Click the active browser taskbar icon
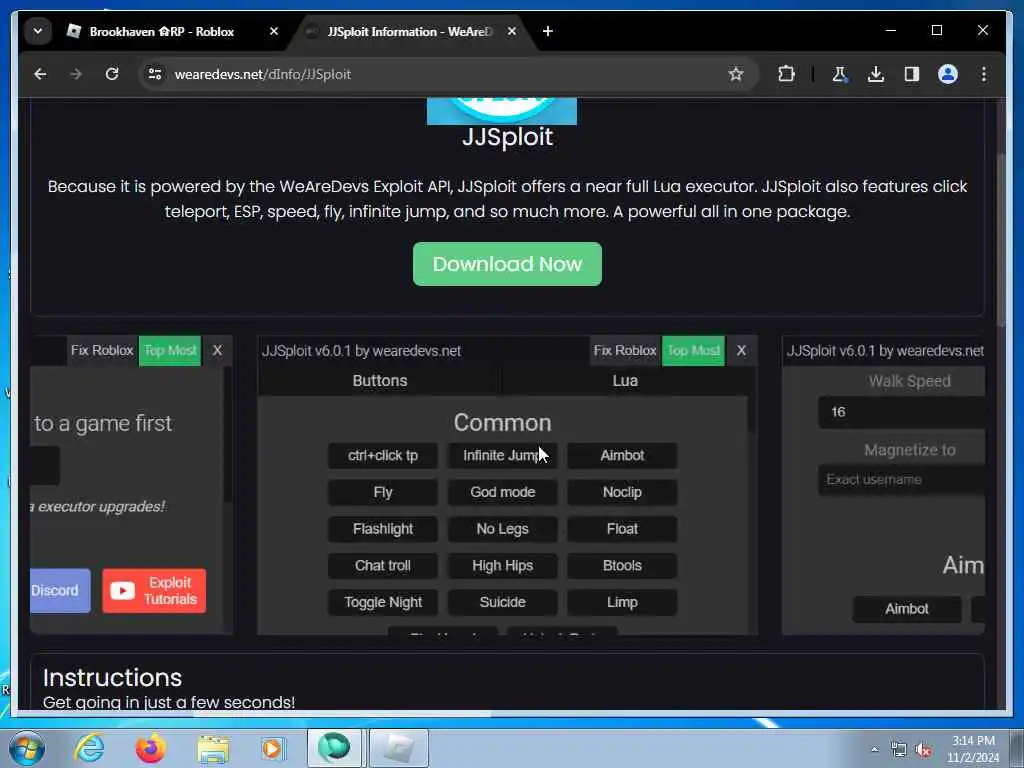1024x768 pixels. (334, 748)
